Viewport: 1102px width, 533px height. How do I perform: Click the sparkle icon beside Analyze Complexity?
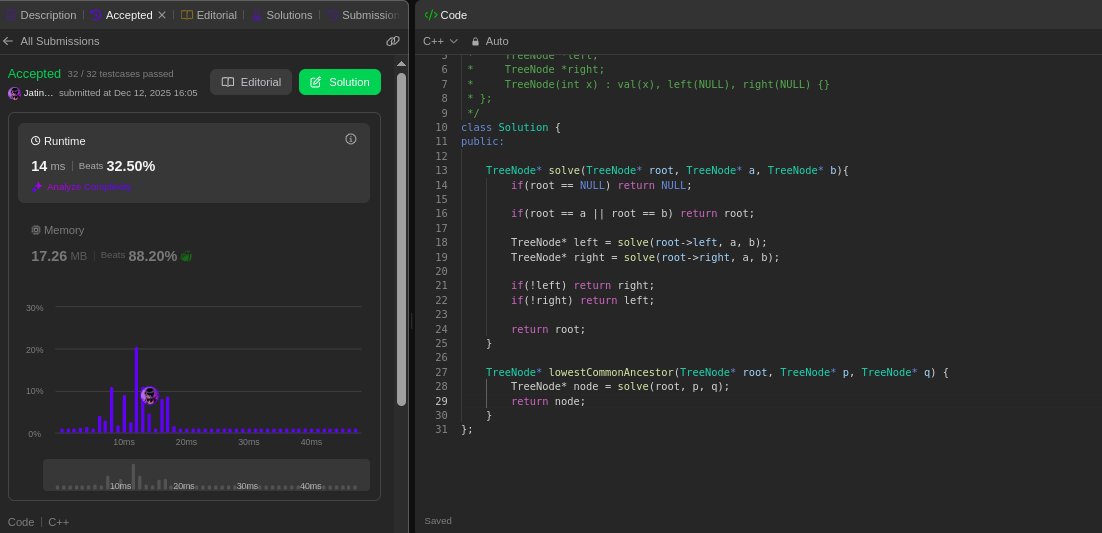coord(37,187)
